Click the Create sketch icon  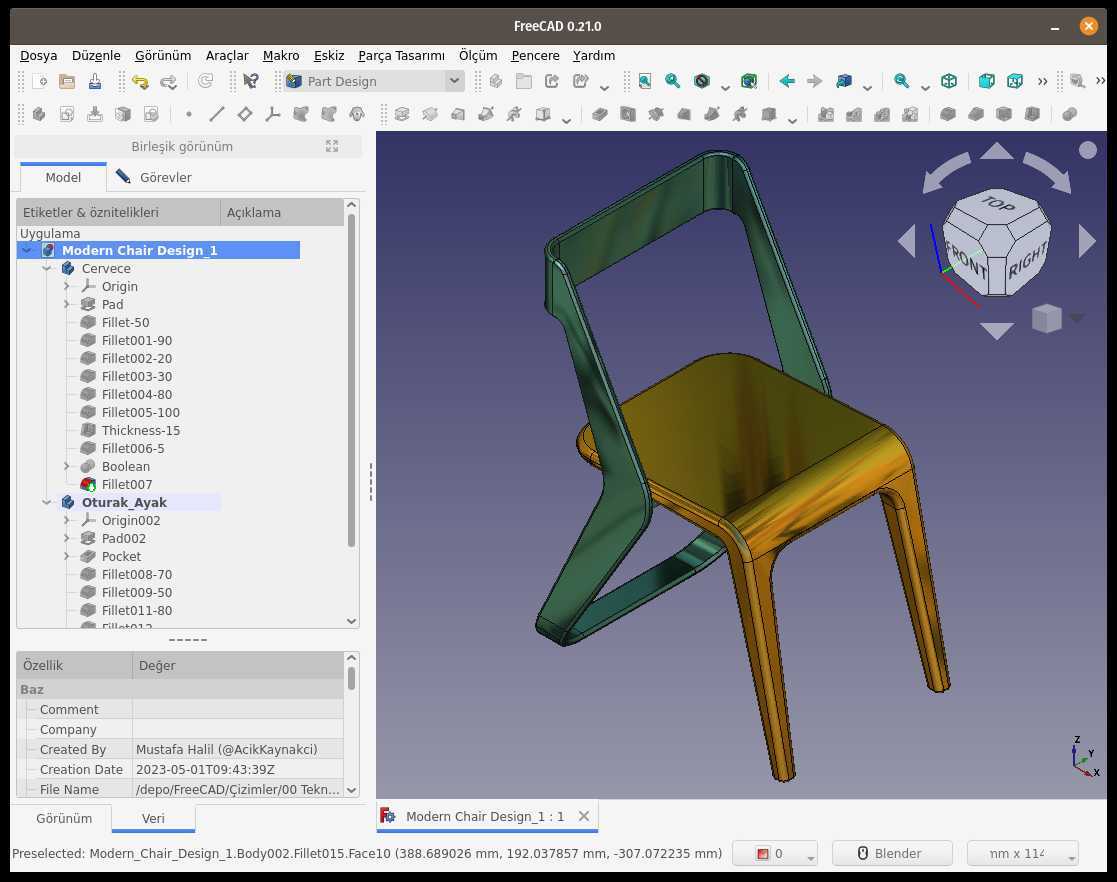pos(67,114)
